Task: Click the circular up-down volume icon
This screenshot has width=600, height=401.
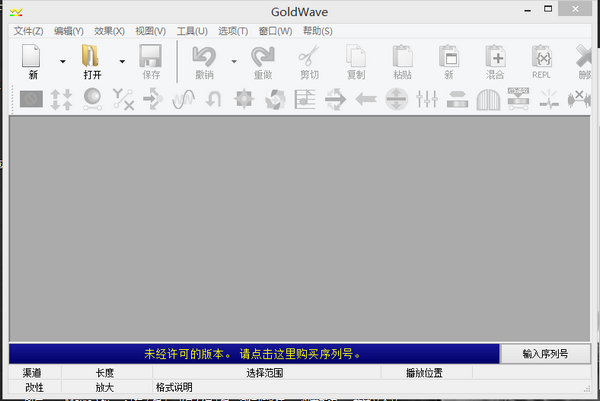Action: (x=396, y=99)
